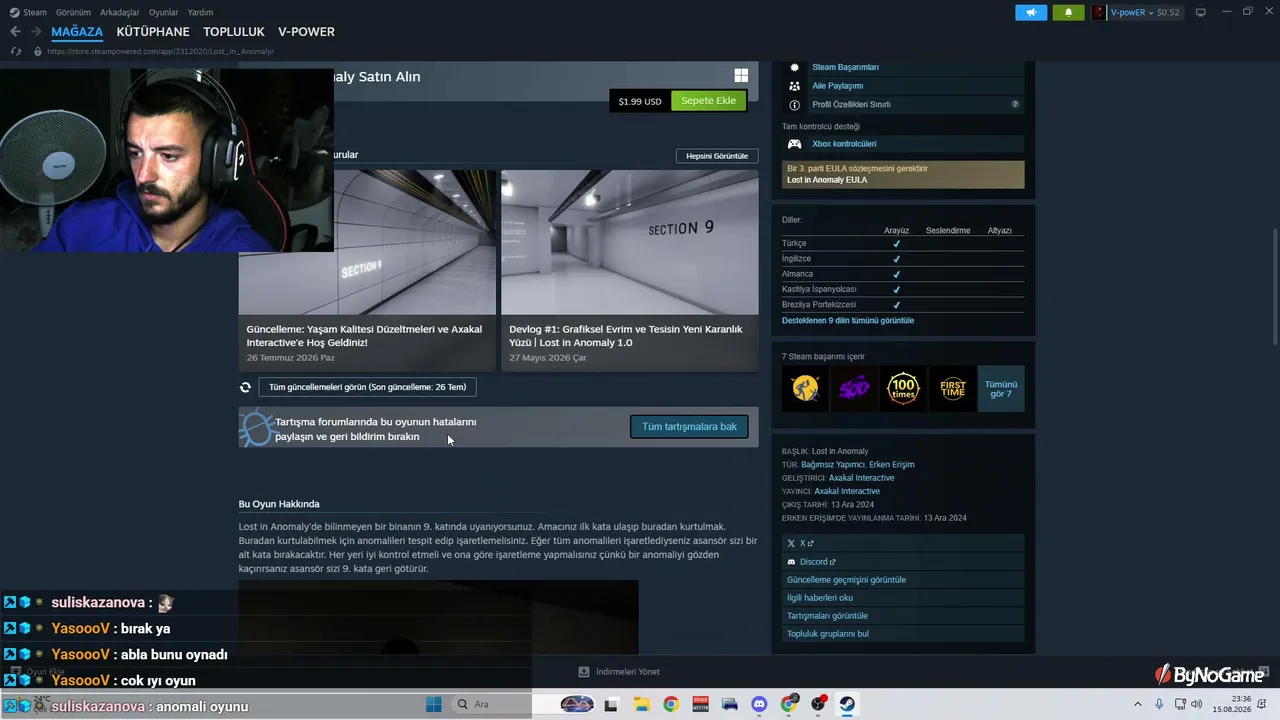This screenshot has height=720, width=1280.
Task: Click 'Tümünü gör 7' achievements tile
Action: (x=1001, y=388)
